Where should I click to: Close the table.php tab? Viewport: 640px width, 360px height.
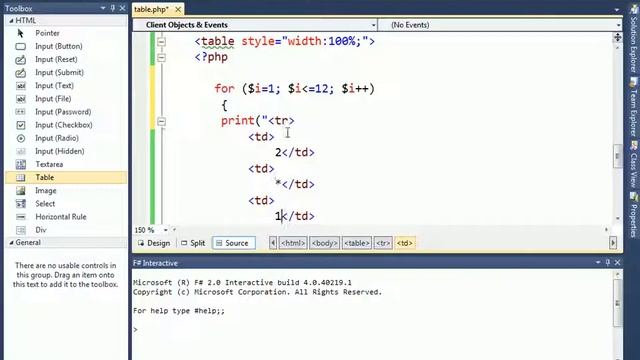click(178, 9)
